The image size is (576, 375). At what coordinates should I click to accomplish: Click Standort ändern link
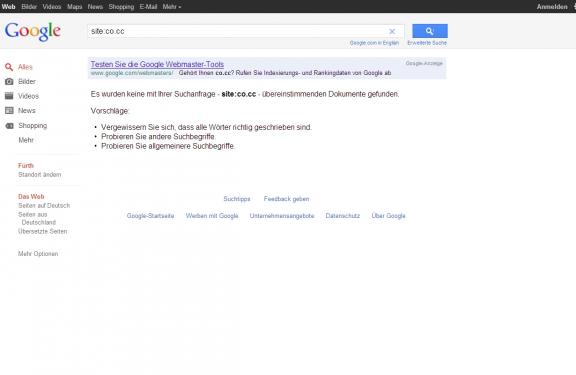pos(40,174)
